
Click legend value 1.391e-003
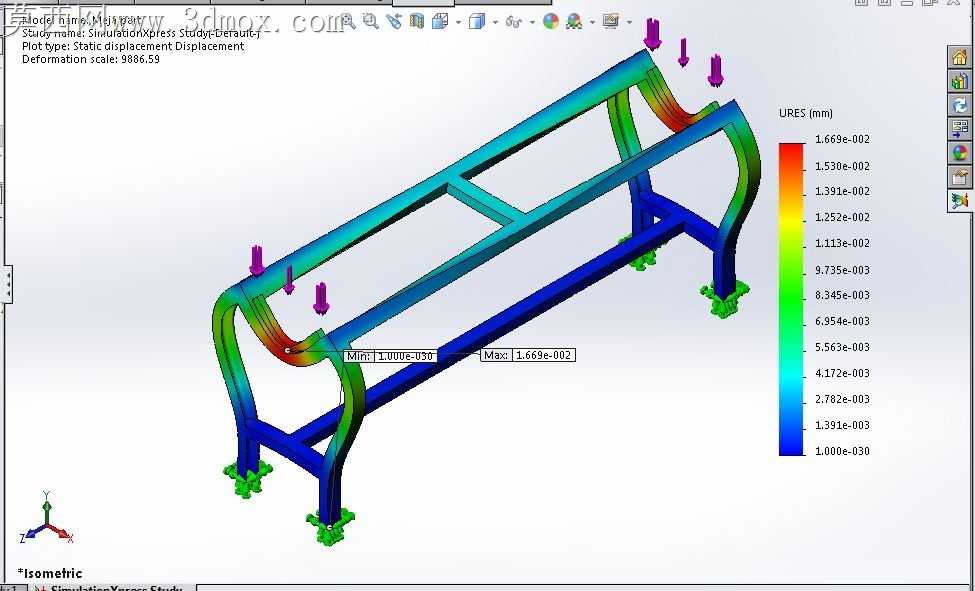coord(842,425)
